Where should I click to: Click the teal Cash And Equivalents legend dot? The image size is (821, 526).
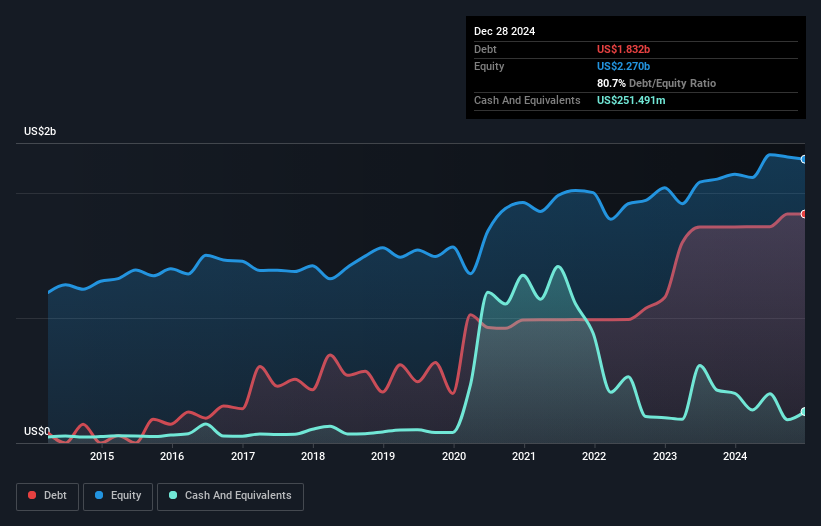coord(174,496)
